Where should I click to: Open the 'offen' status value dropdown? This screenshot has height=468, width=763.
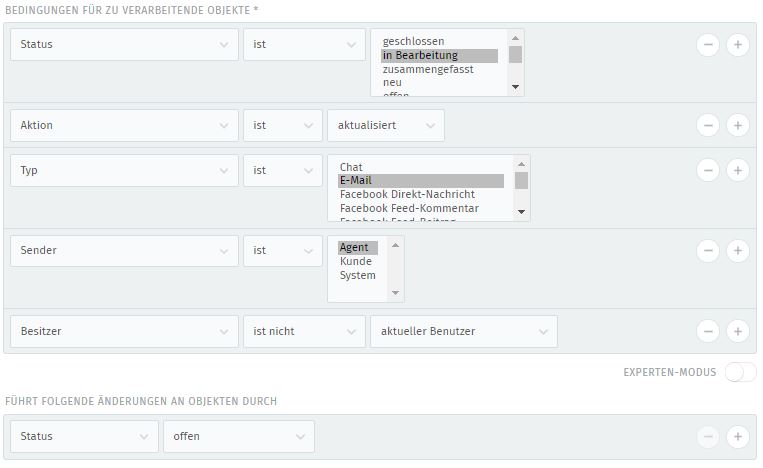click(x=239, y=436)
